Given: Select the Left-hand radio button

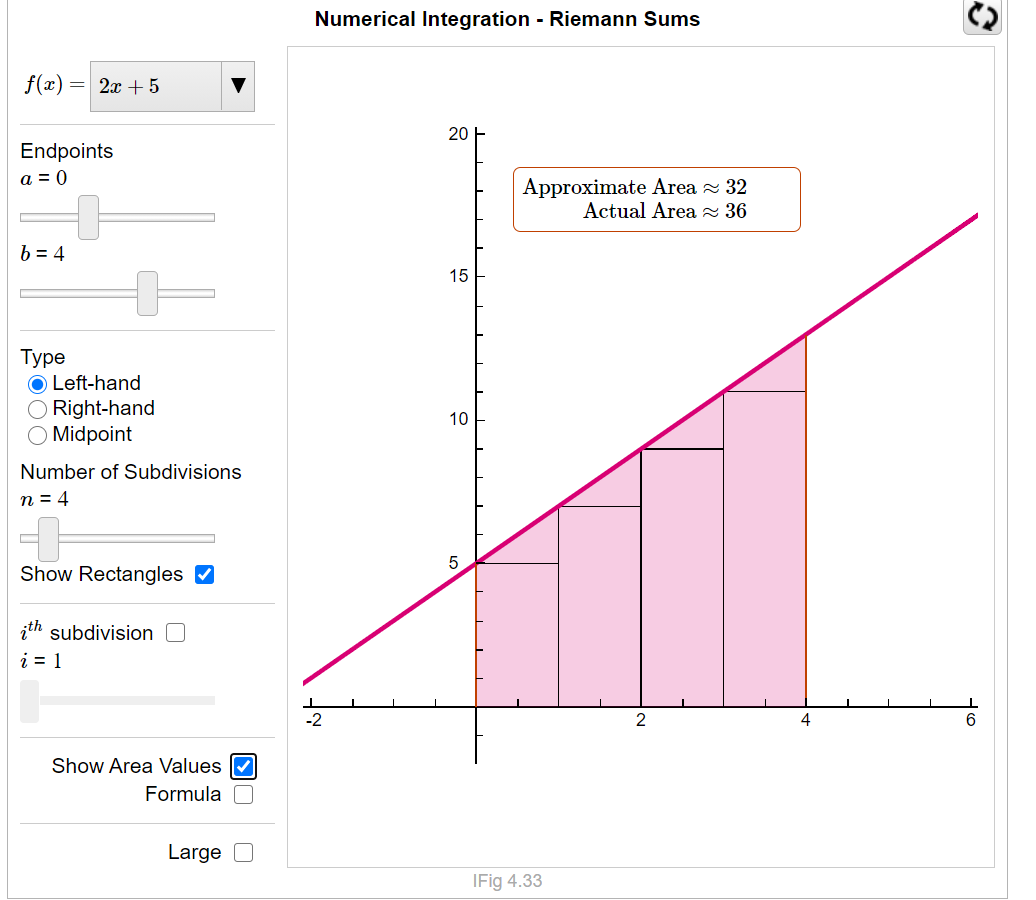Looking at the screenshot, I should [37, 383].
